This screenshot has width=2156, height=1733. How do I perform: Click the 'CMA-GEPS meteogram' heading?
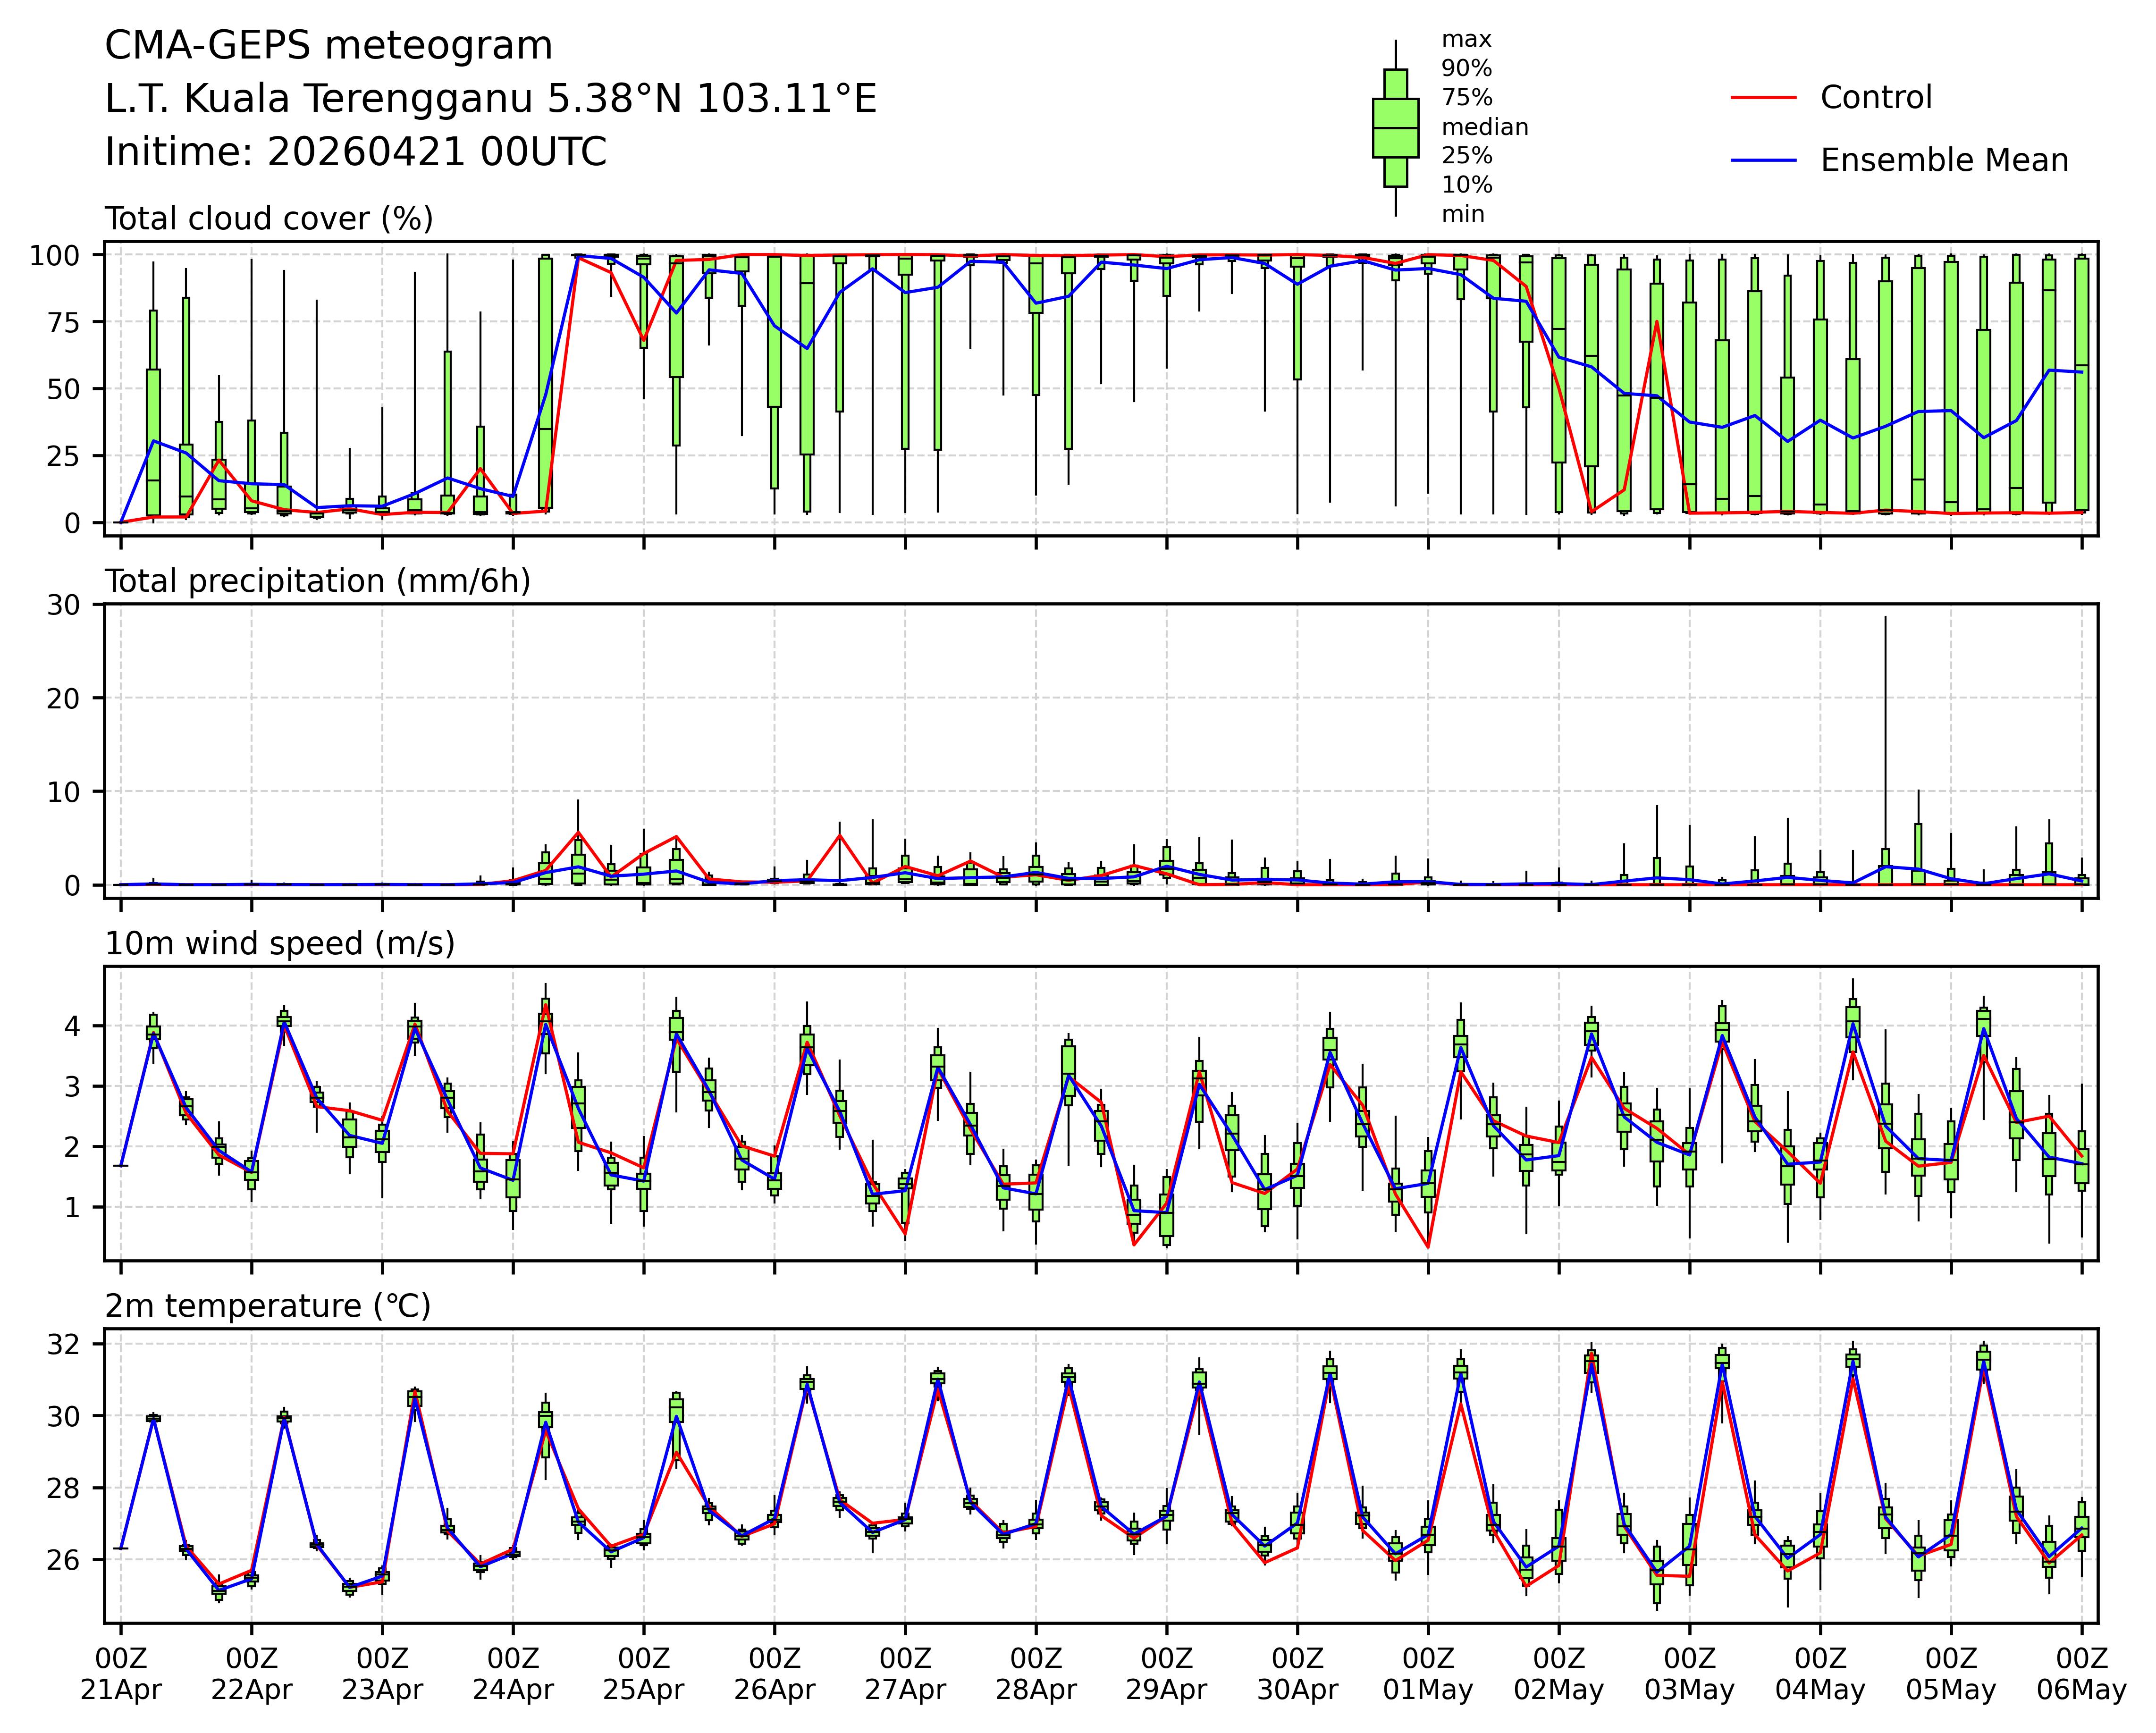328,46
